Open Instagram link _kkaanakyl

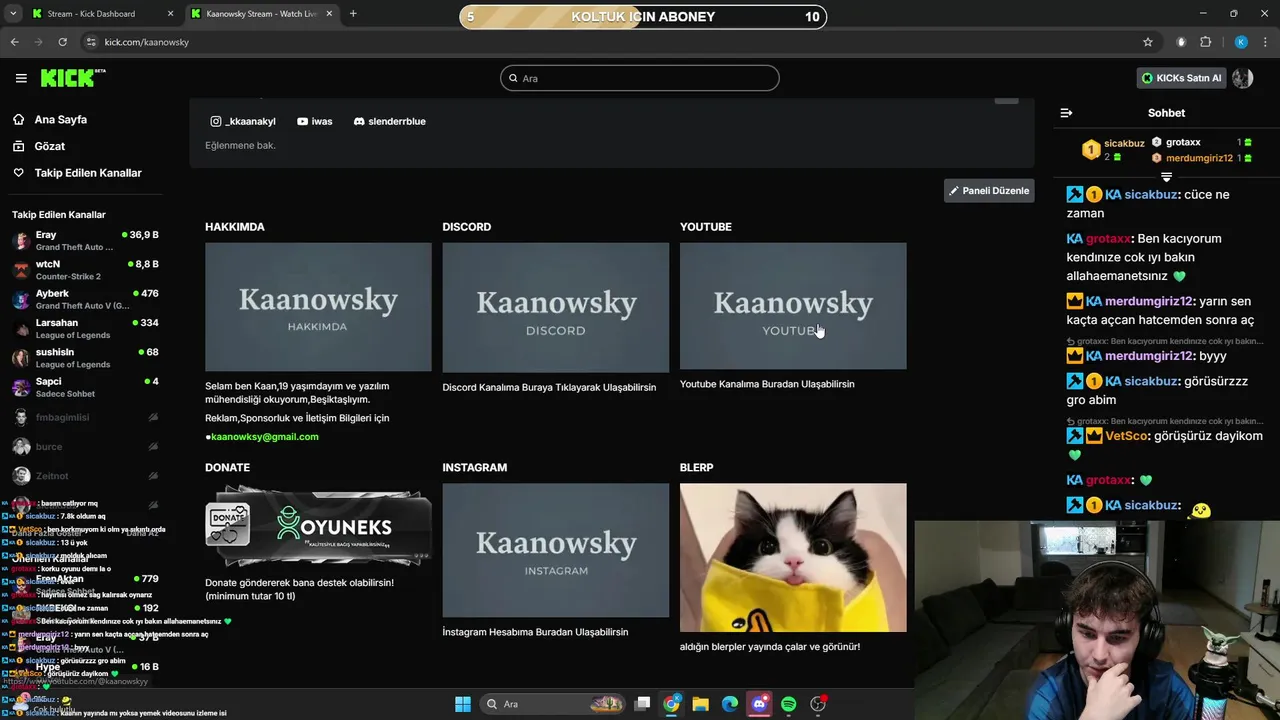click(x=243, y=121)
